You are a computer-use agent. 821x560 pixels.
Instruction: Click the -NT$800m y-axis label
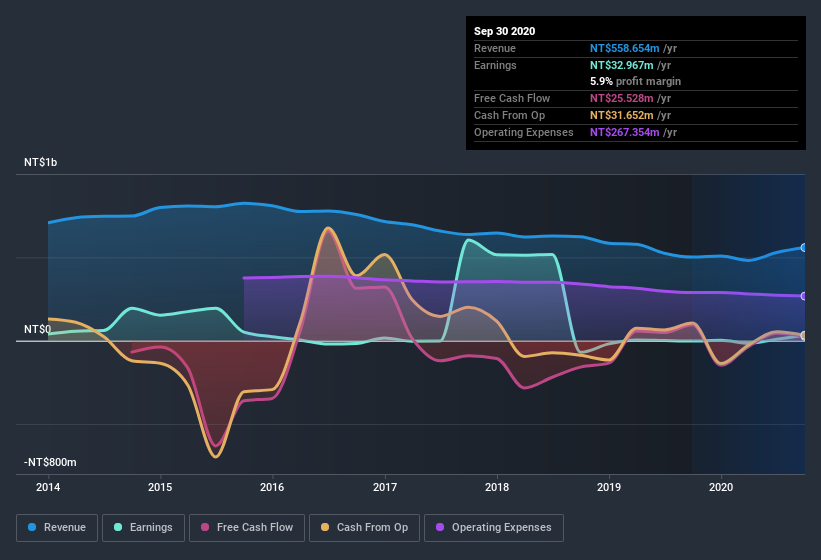tap(50, 462)
